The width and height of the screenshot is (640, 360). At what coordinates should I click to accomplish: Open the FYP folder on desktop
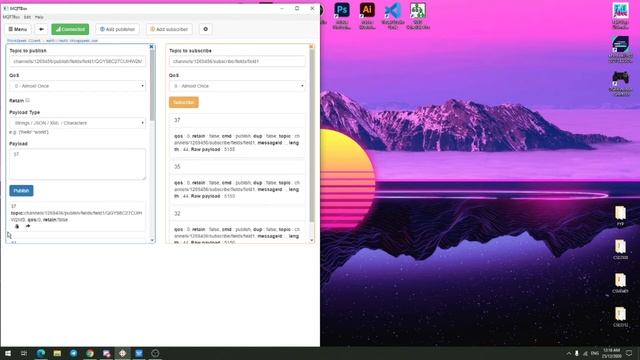(620, 216)
